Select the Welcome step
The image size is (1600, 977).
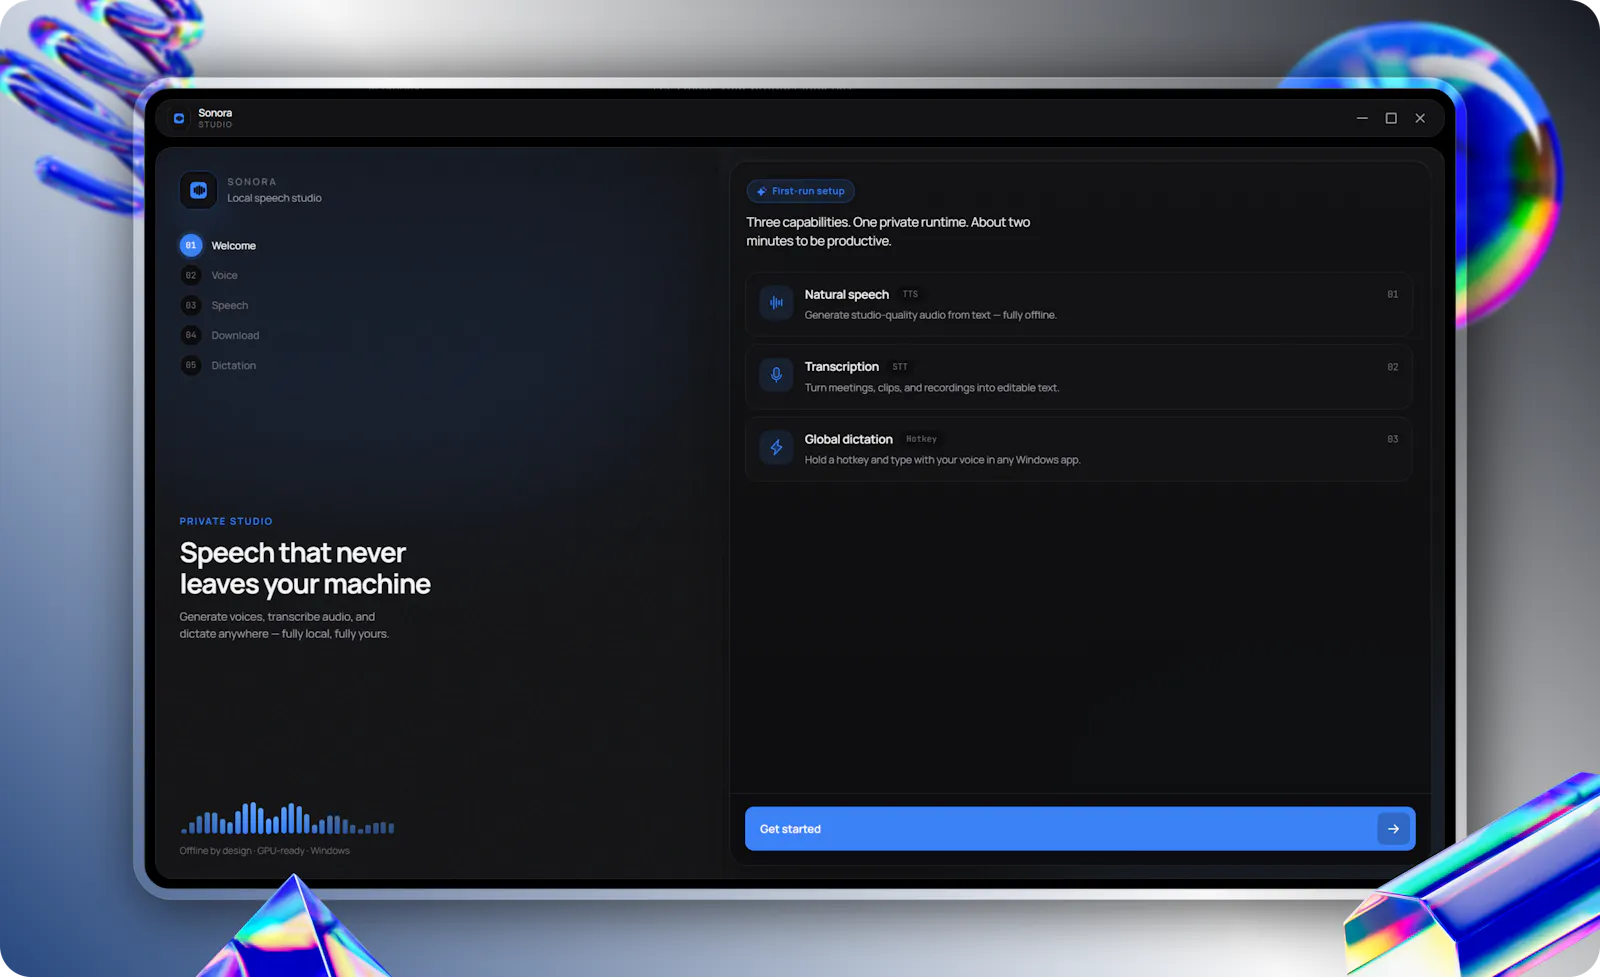point(219,245)
